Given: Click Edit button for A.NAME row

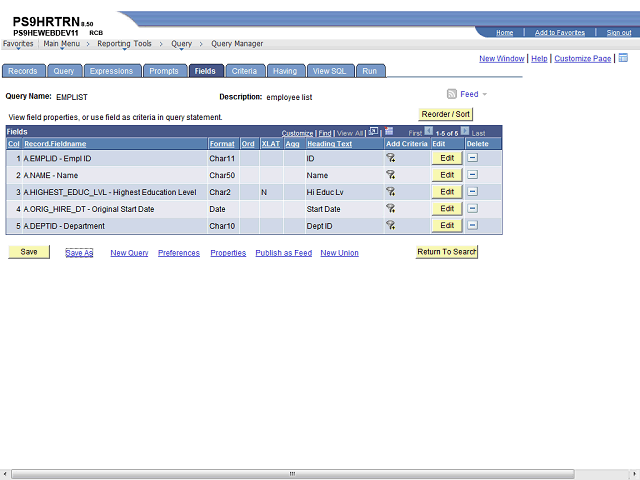Looking at the screenshot, I should click(447, 175).
